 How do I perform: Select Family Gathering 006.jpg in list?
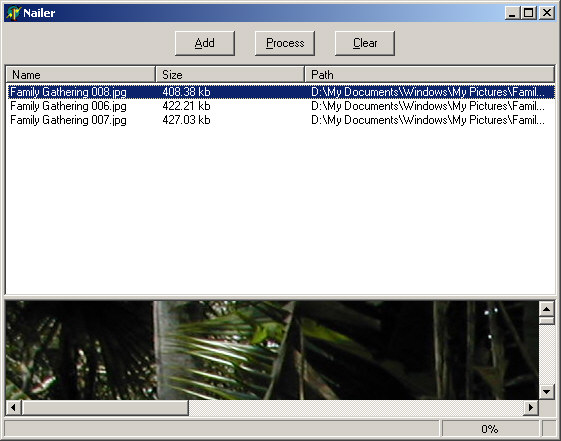[68, 106]
